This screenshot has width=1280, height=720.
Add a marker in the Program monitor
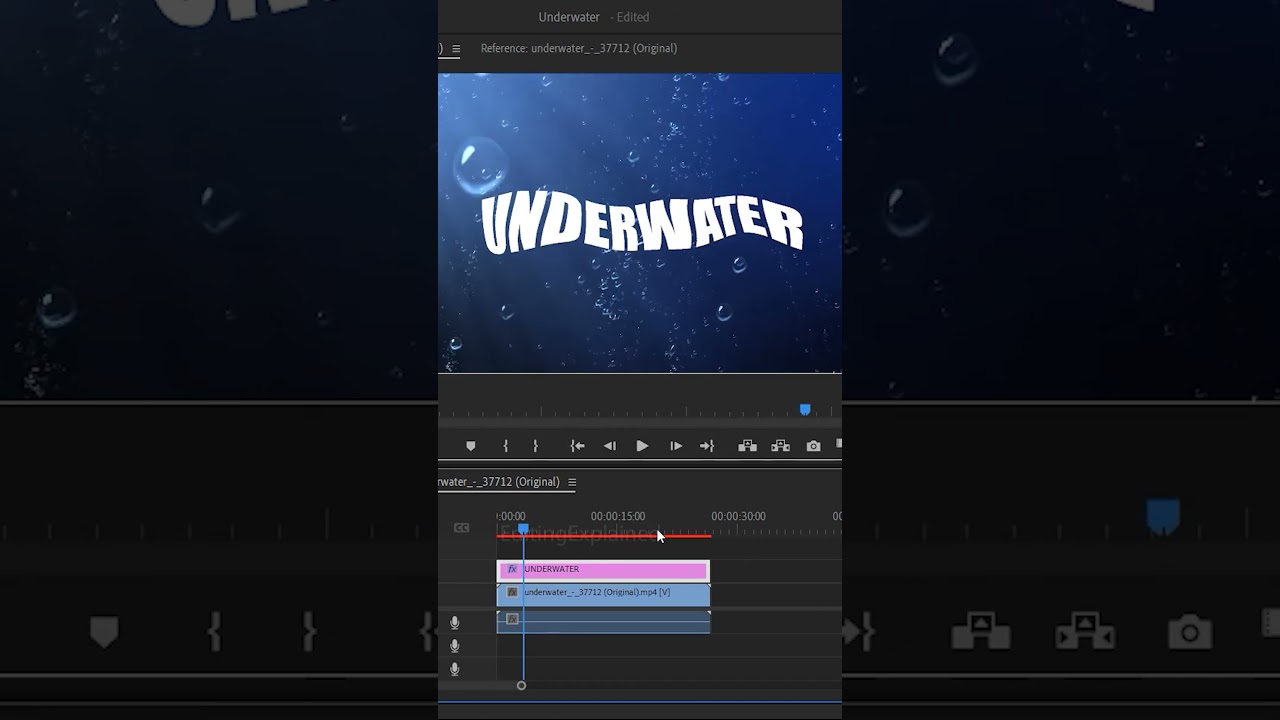click(471, 446)
